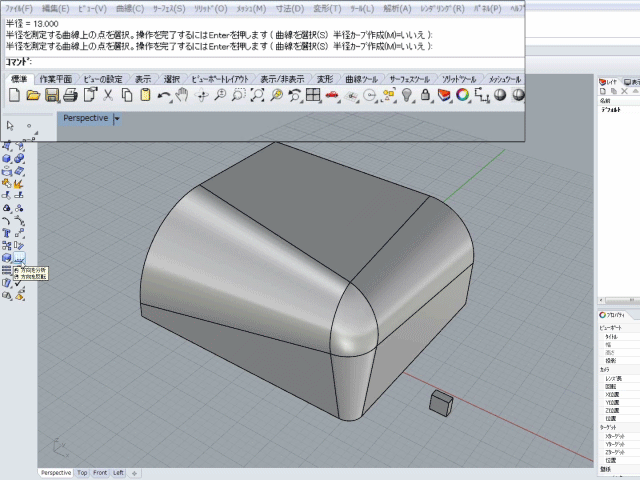Open the 曲線(C) menu
640x480 pixels.
pos(130,9)
